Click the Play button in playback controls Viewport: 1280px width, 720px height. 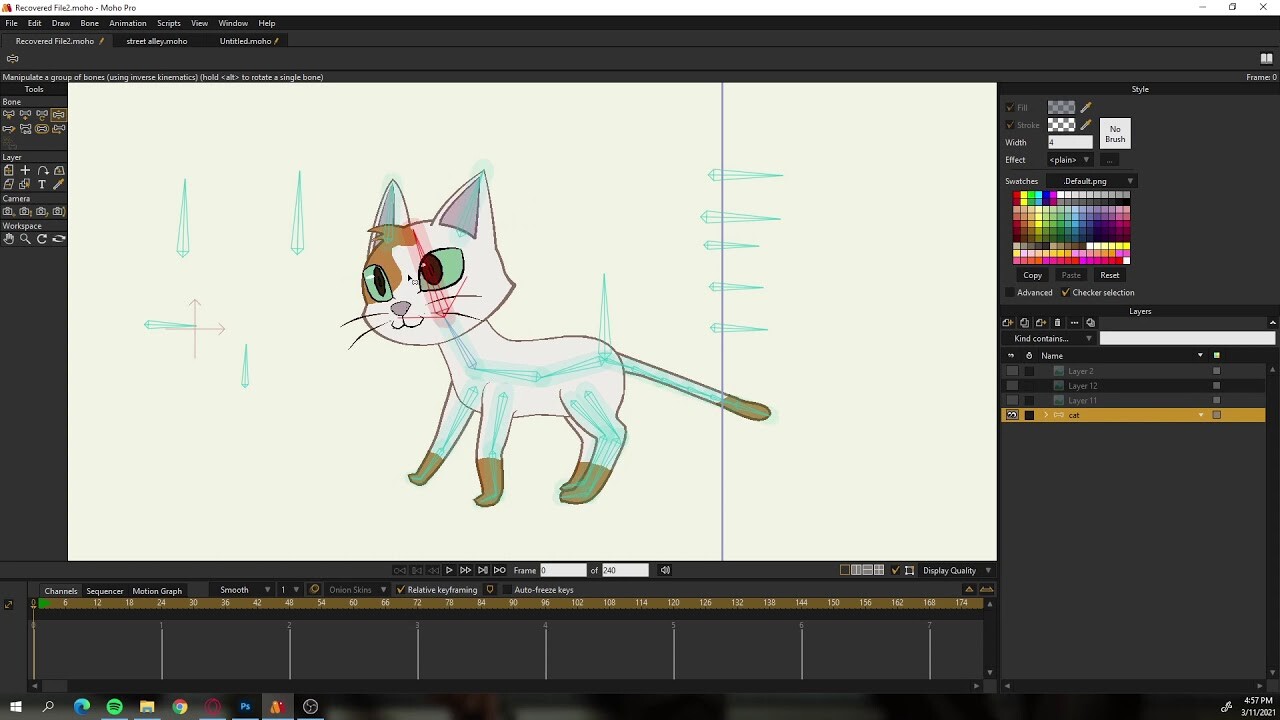click(449, 570)
